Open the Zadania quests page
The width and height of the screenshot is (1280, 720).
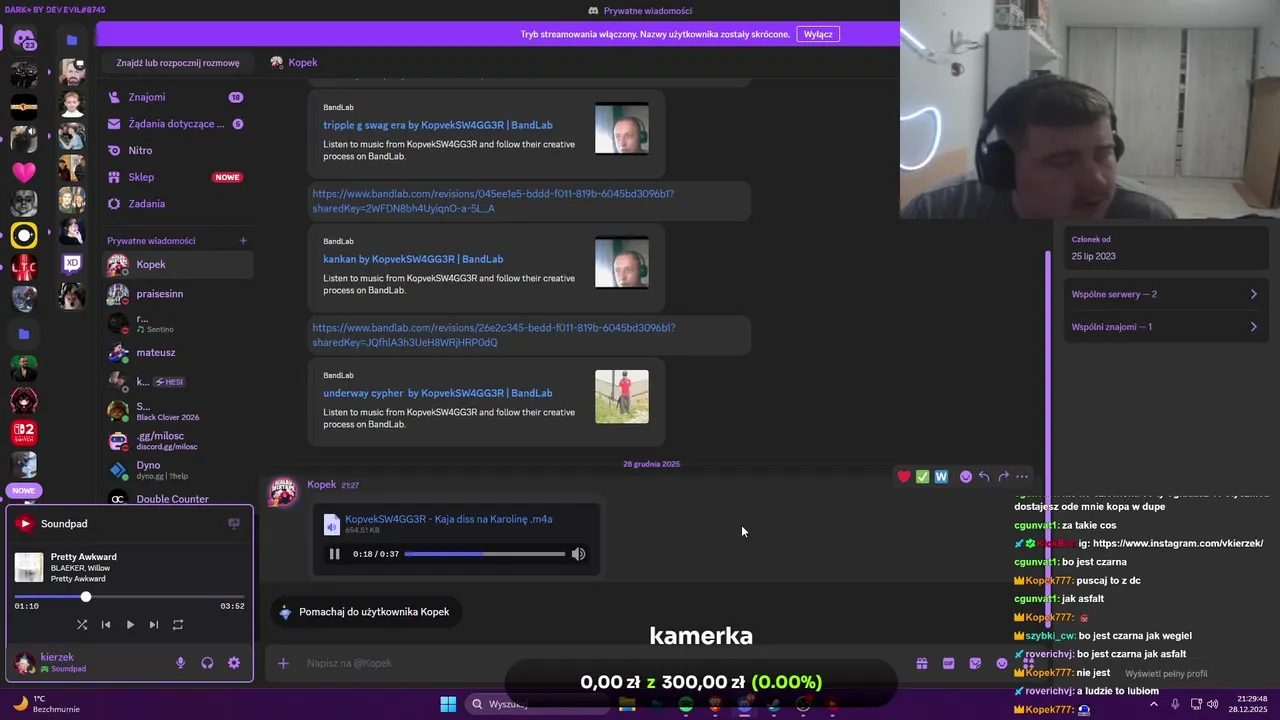pyautogui.click(x=178, y=204)
